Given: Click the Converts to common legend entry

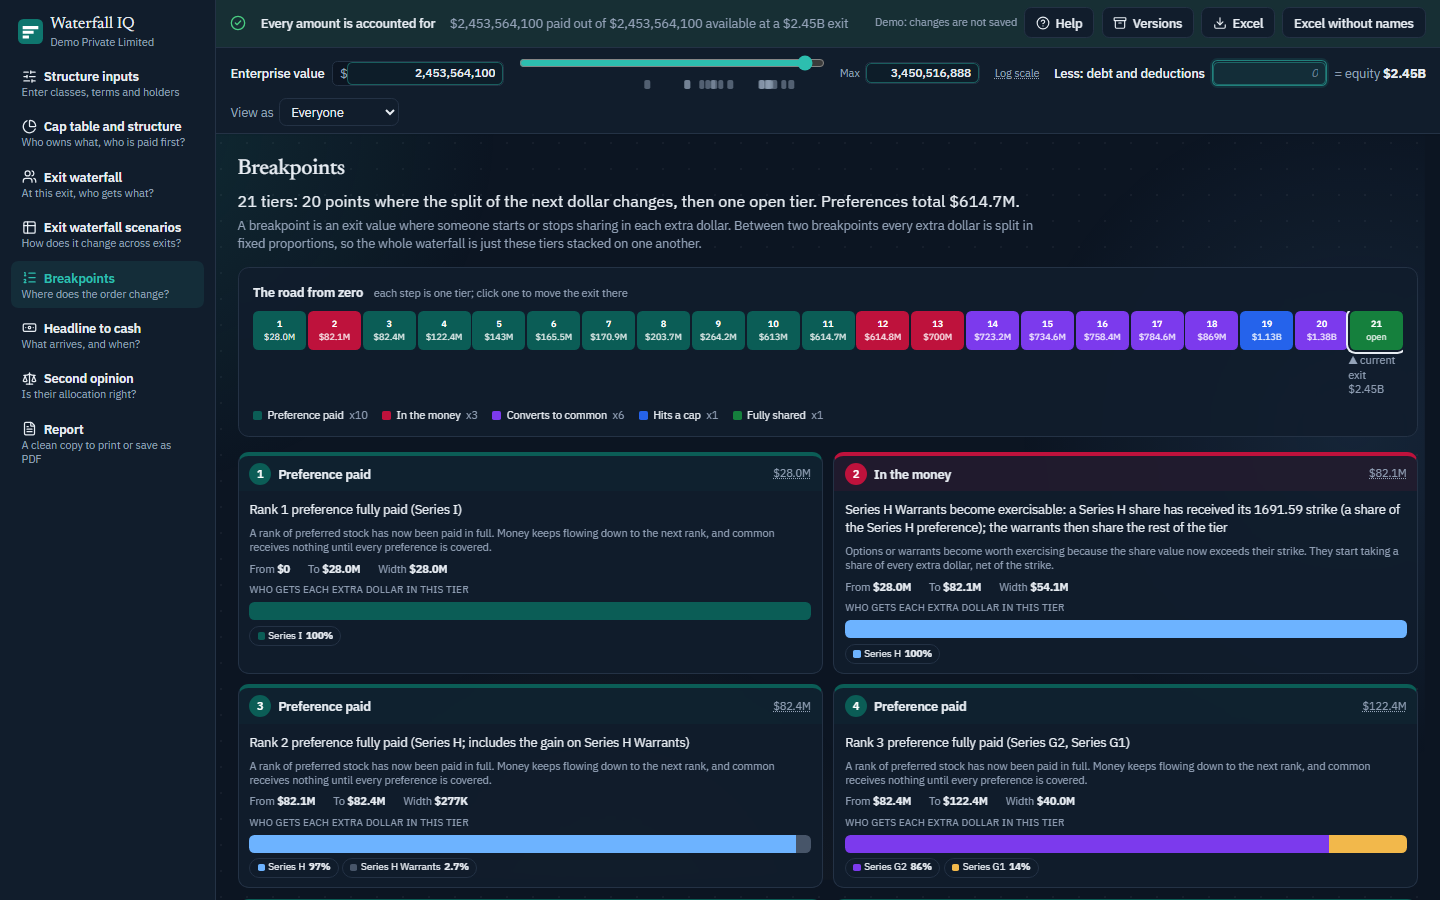Looking at the screenshot, I should tap(558, 415).
